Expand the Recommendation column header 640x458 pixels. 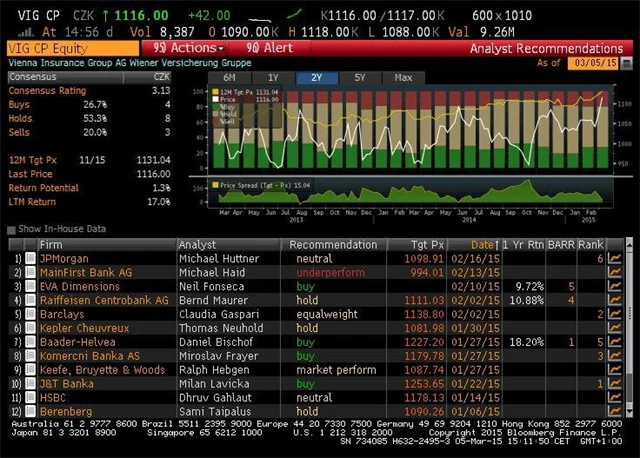(x=333, y=245)
